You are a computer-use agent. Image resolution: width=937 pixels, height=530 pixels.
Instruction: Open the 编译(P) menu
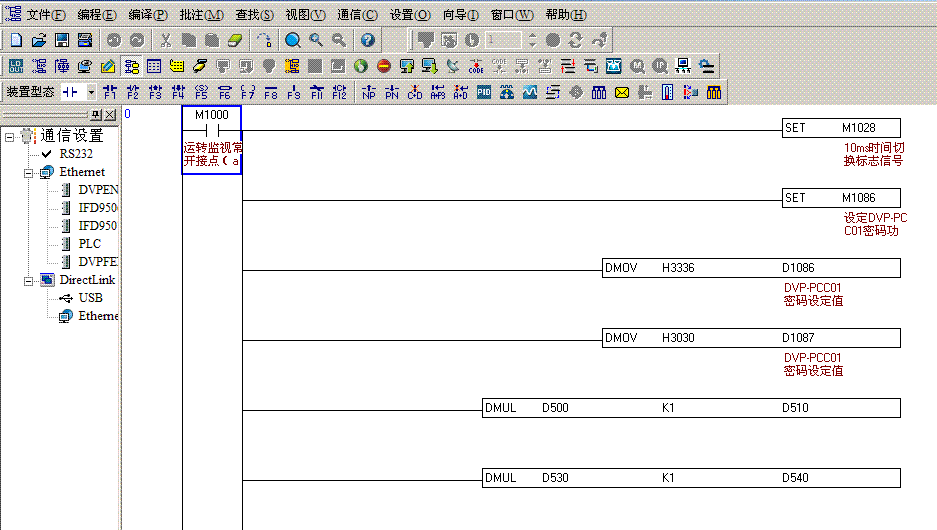click(147, 15)
